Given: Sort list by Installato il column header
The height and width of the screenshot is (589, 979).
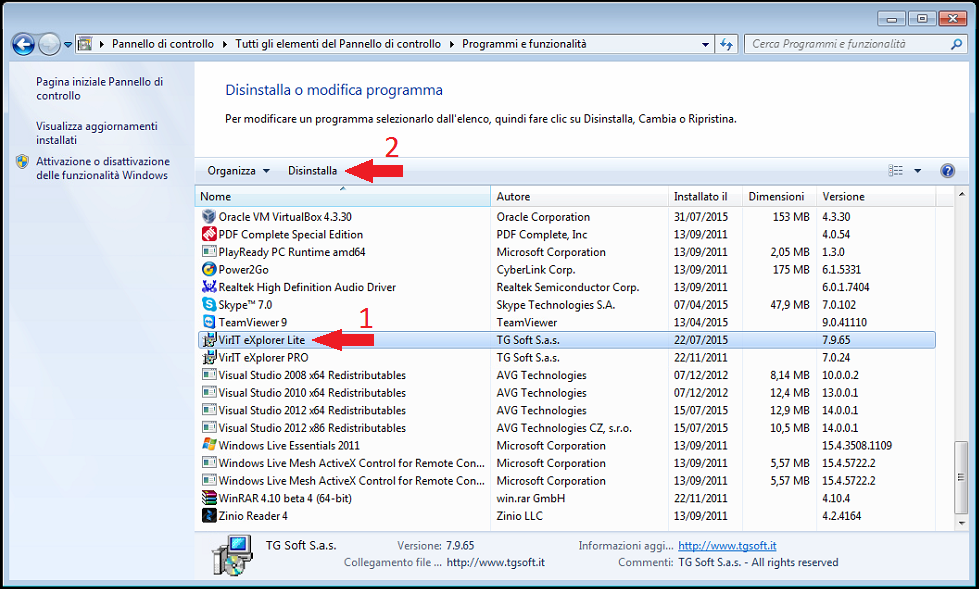Looking at the screenshot, I should pyautogui.click(x=706, y=197).
